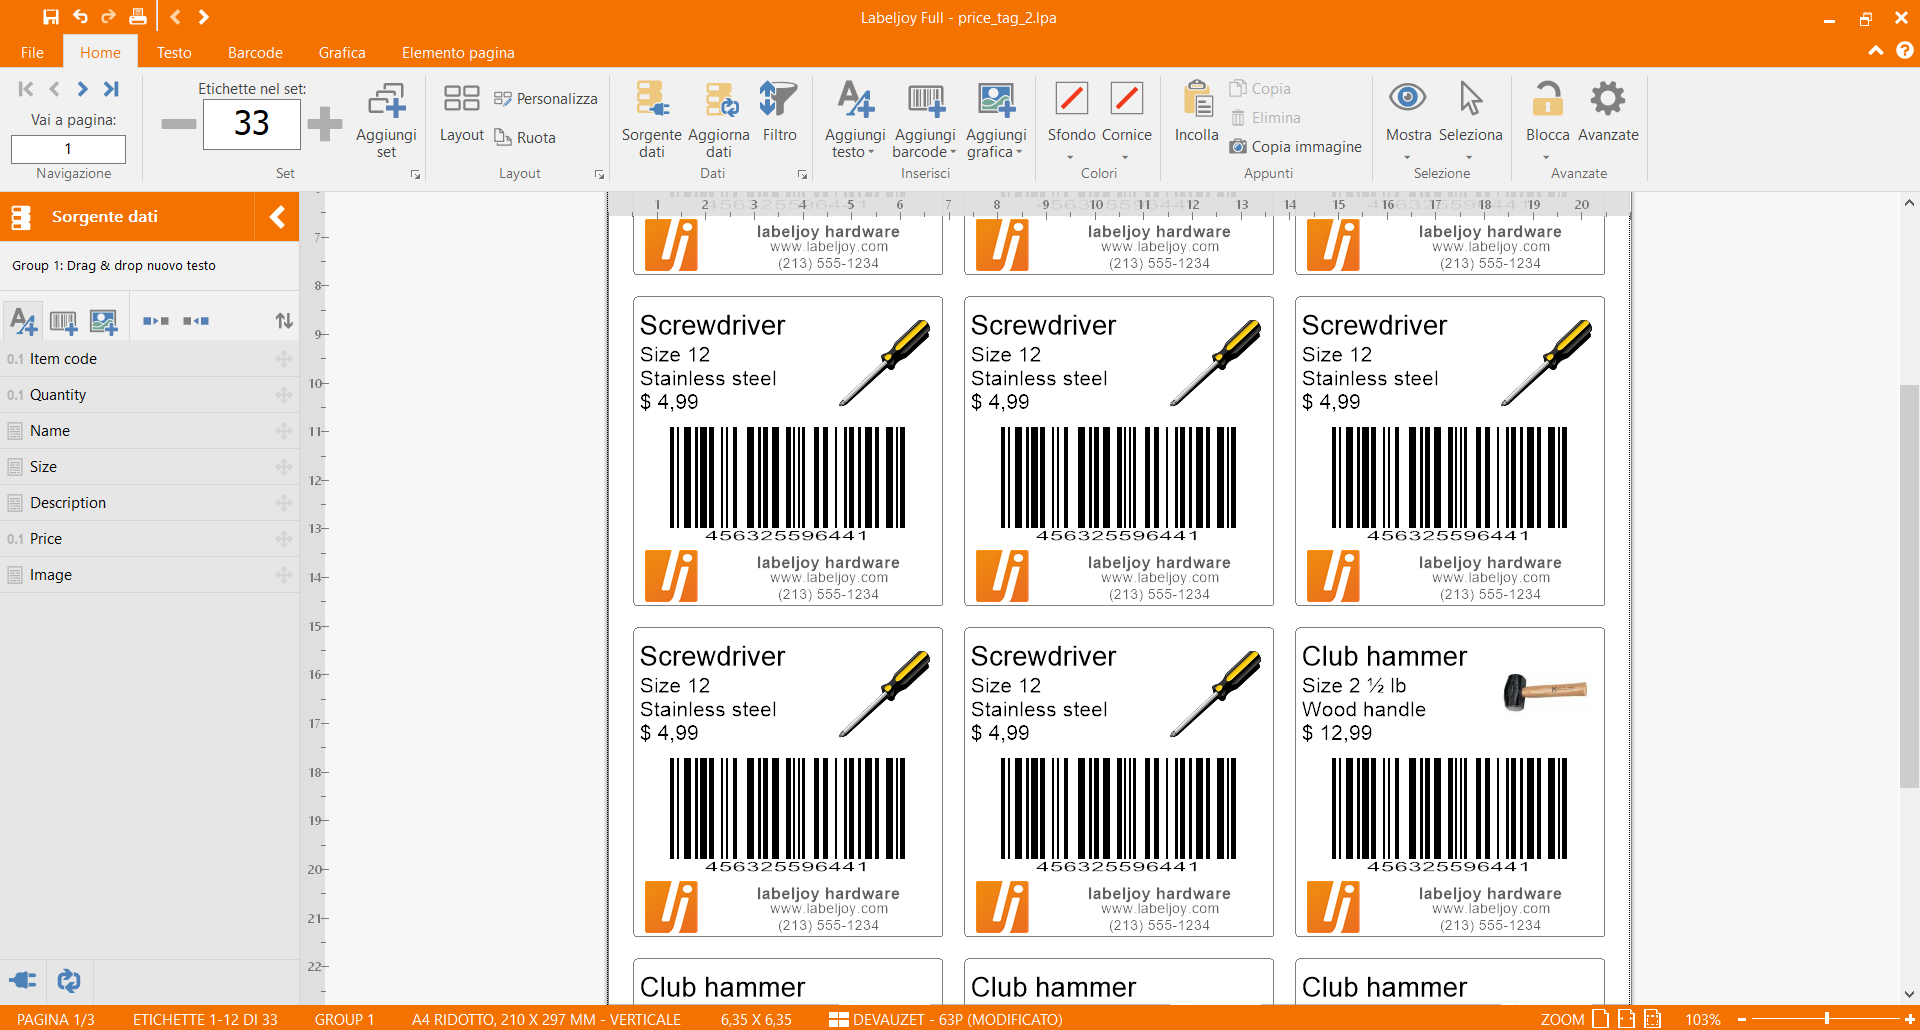Expand Layout group dialog launcher

point(599,175)
